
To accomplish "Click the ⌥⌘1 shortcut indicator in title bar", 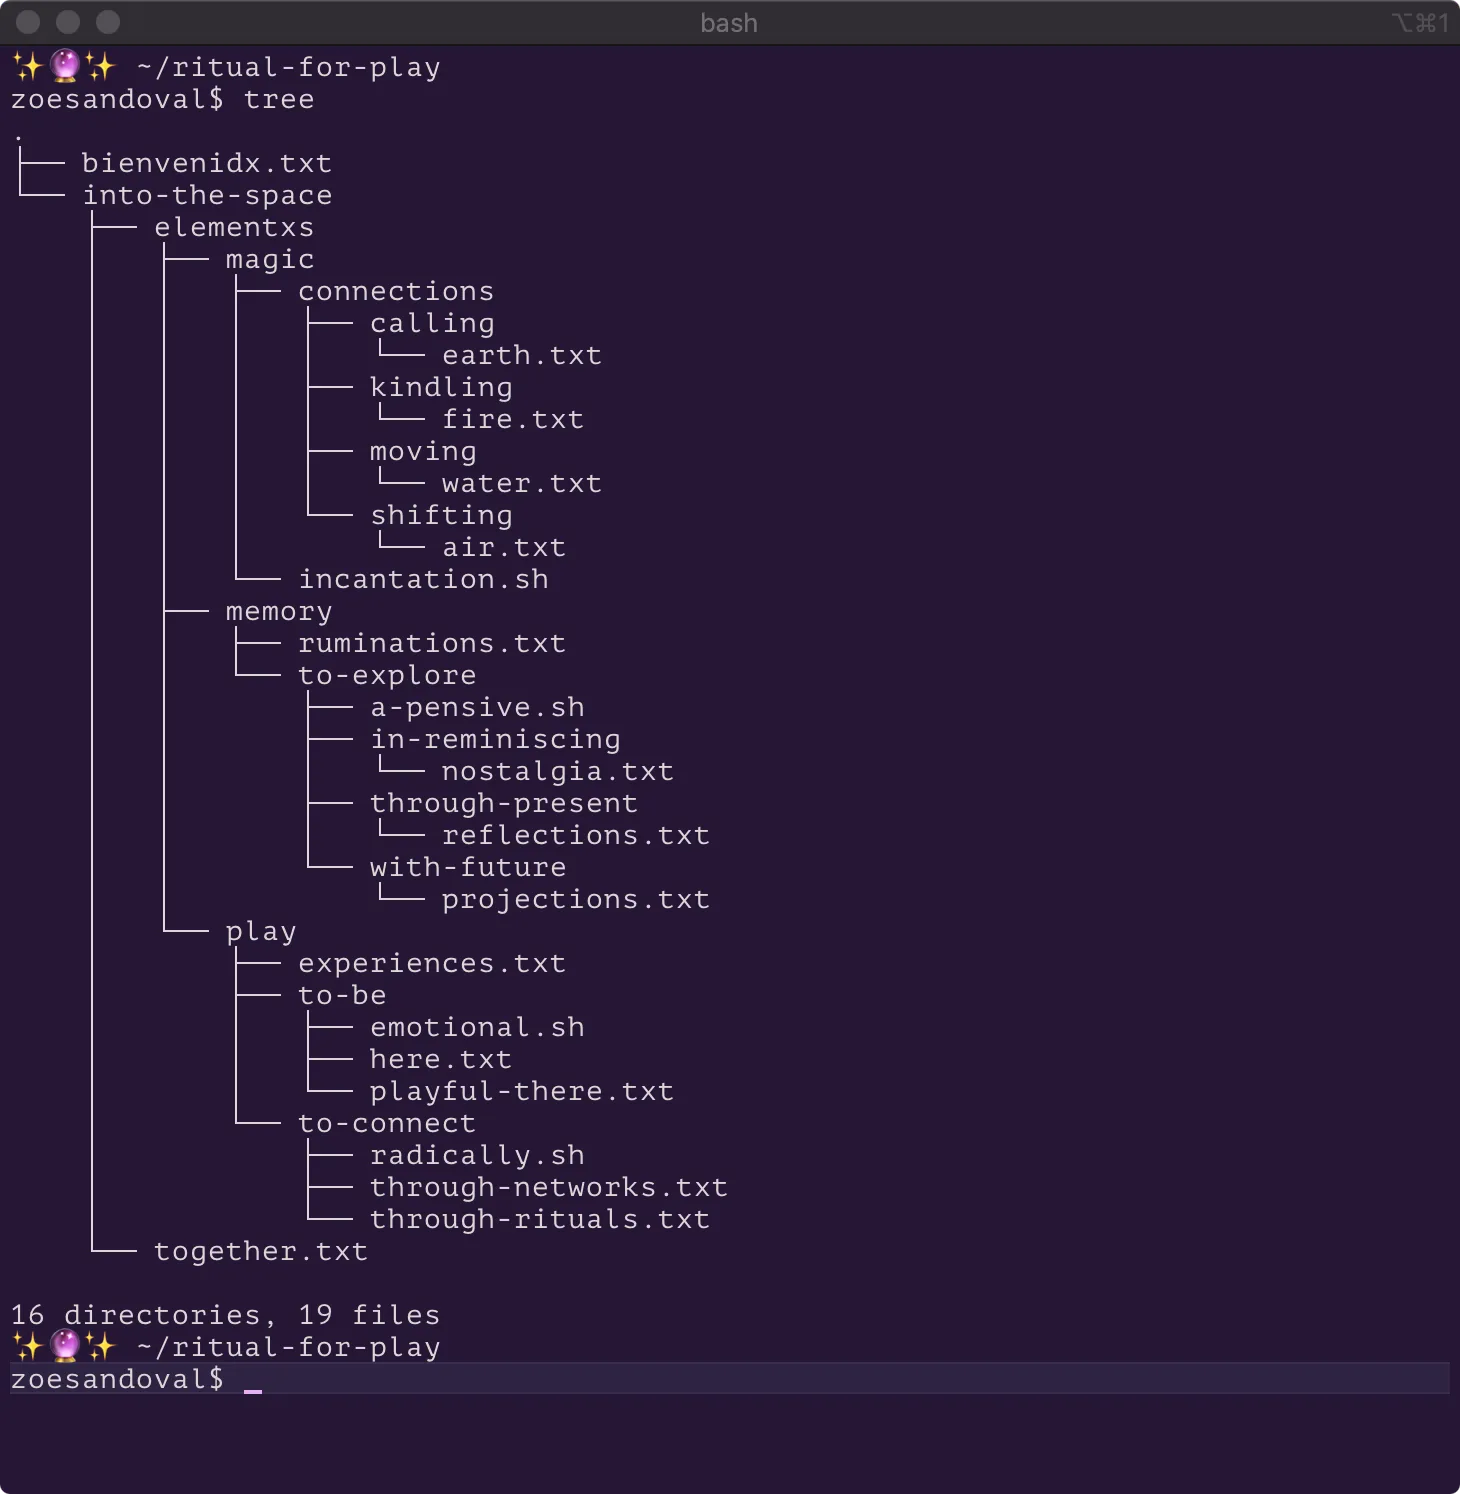I will (1419, 23).
